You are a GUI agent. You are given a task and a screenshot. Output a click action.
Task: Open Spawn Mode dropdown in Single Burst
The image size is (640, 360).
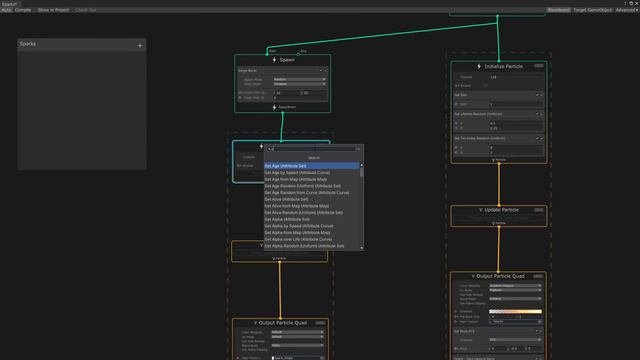pos(300,80)
